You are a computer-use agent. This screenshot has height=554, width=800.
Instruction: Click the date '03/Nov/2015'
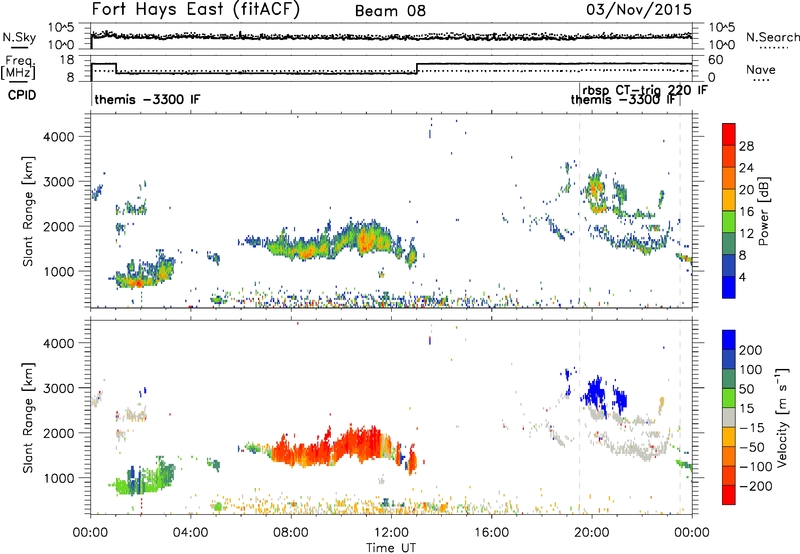639,9
